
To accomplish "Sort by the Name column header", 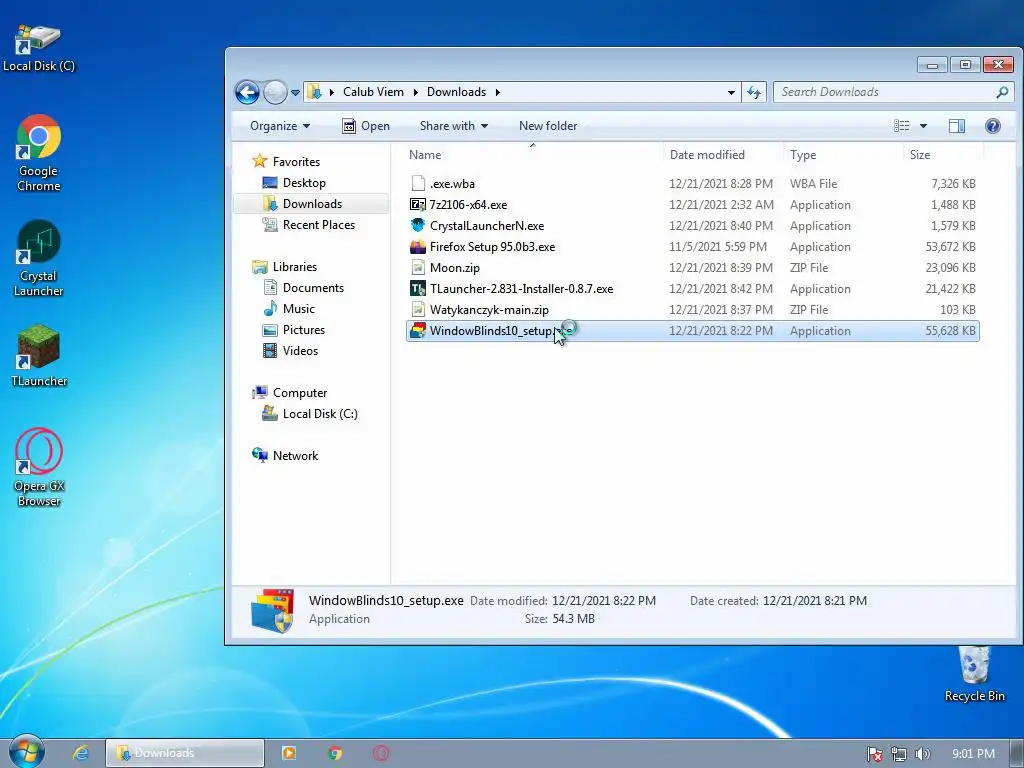I will click(x=532, y=155).
